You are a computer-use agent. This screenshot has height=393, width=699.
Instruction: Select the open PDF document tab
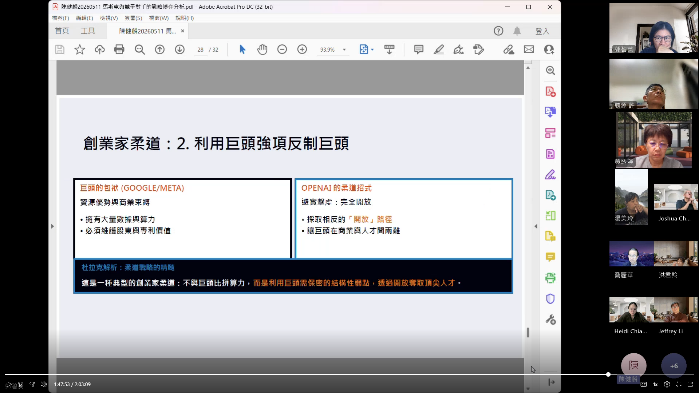tap(147, 31)
